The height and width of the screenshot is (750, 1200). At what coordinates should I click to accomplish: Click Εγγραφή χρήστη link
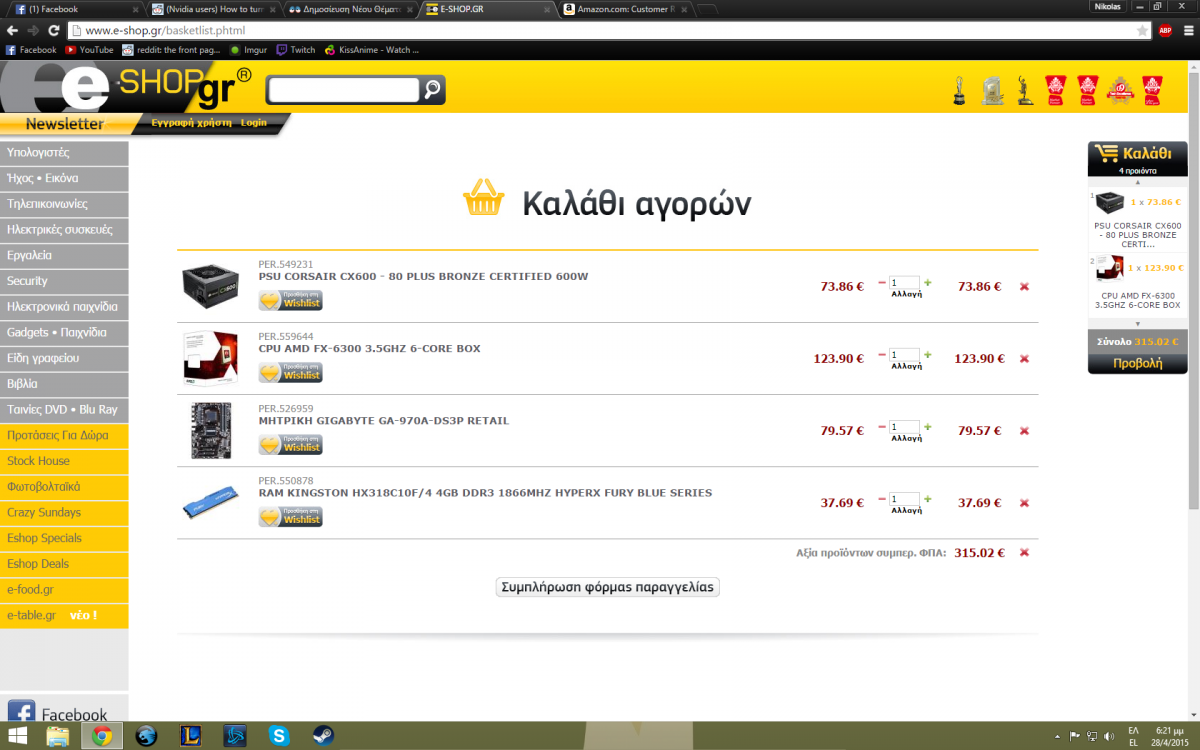tap(191, 122)
